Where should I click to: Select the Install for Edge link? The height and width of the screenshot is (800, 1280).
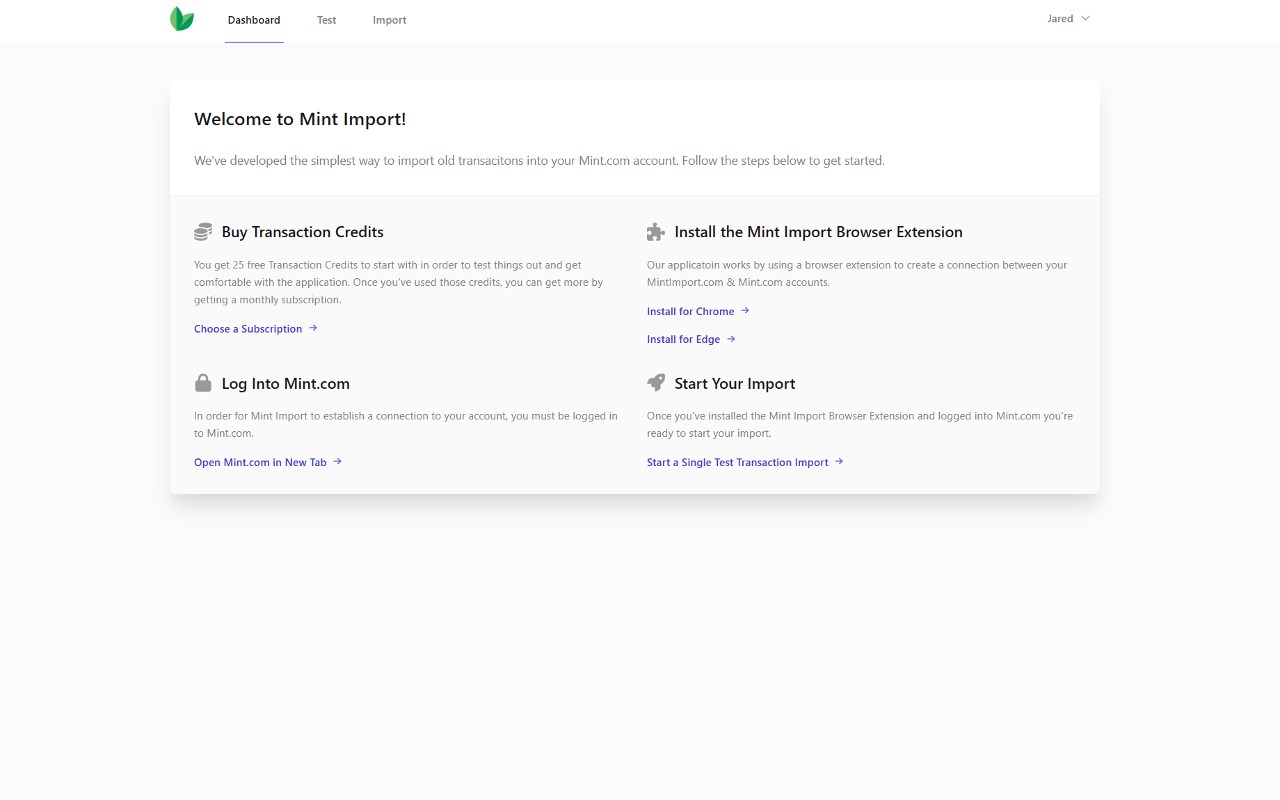pyautogui.click(x=683, y=340)
